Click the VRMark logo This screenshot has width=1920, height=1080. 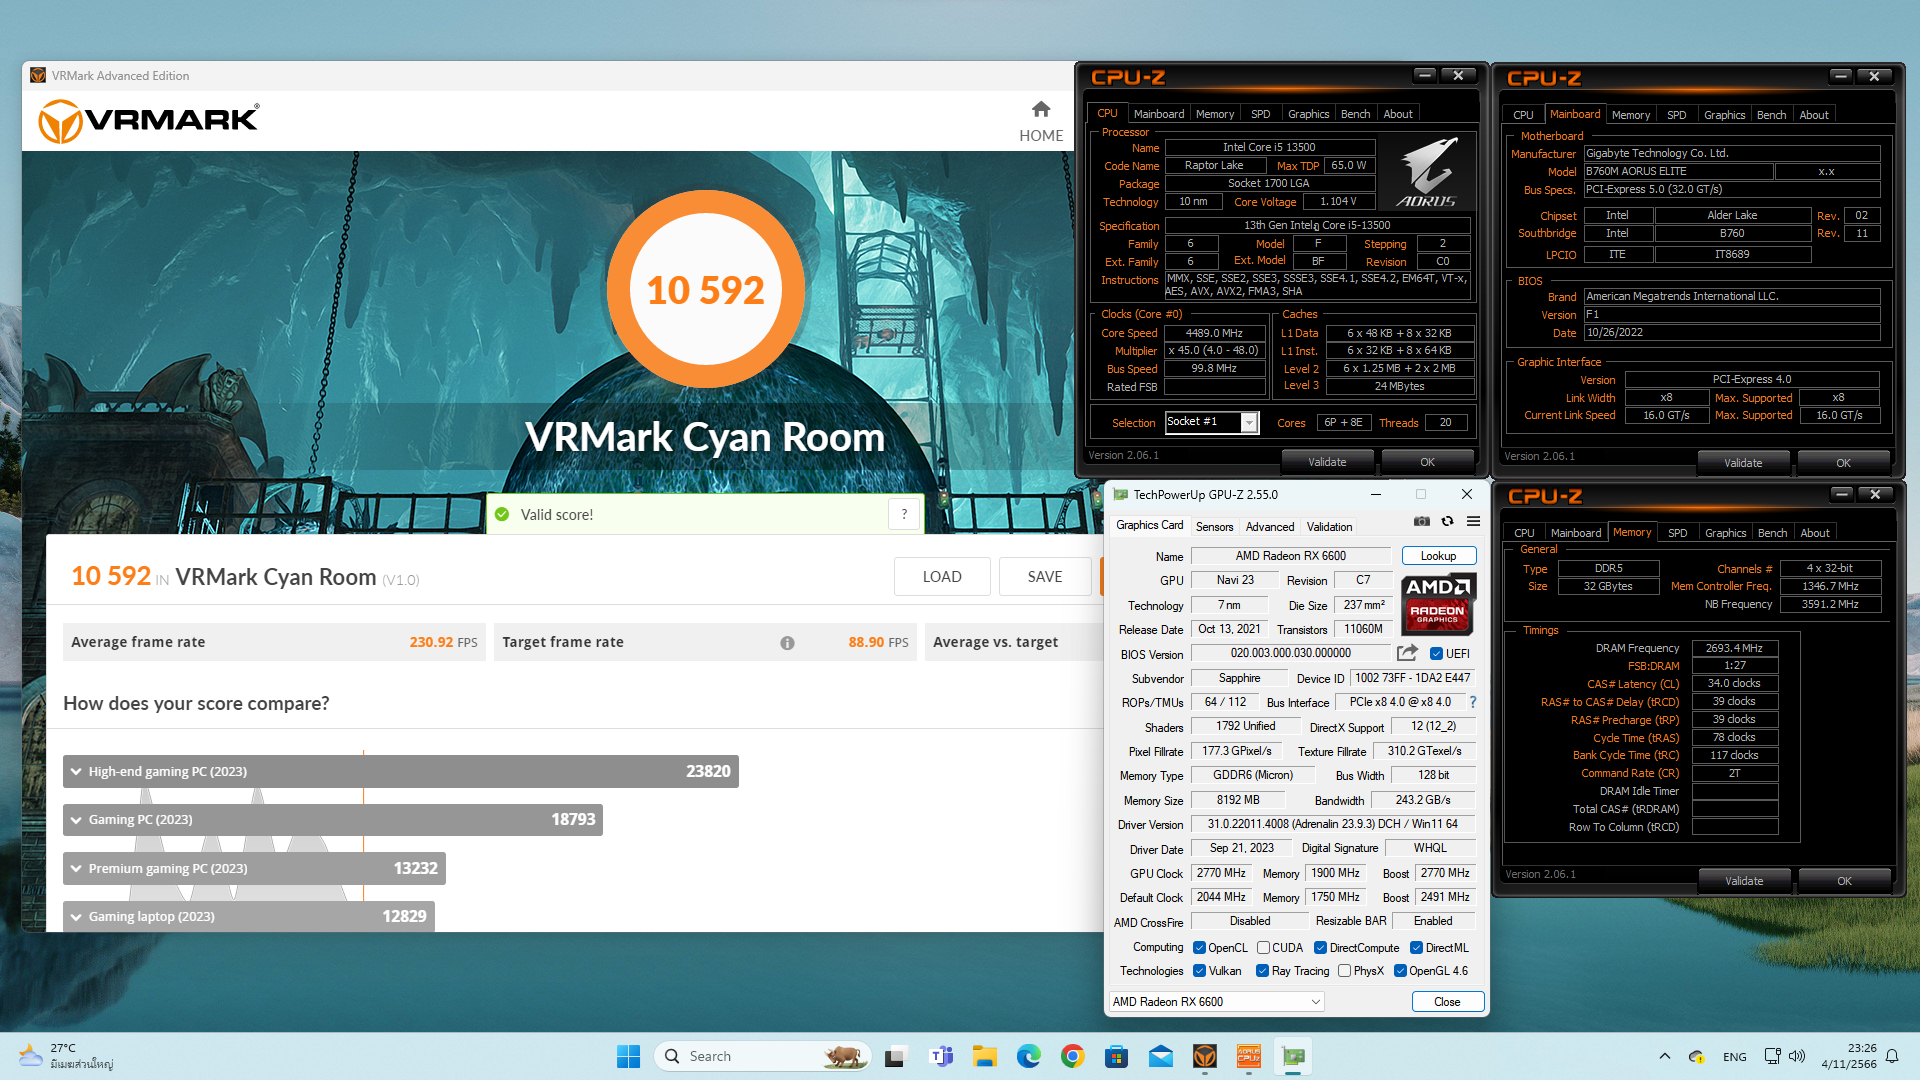coord(149,121)
